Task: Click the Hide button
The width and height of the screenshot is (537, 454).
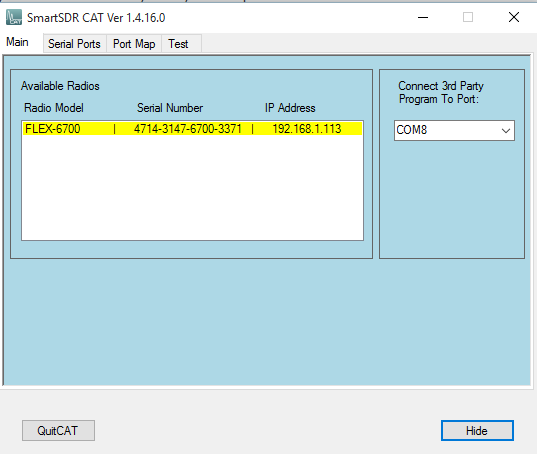Action: pos(477,431)
